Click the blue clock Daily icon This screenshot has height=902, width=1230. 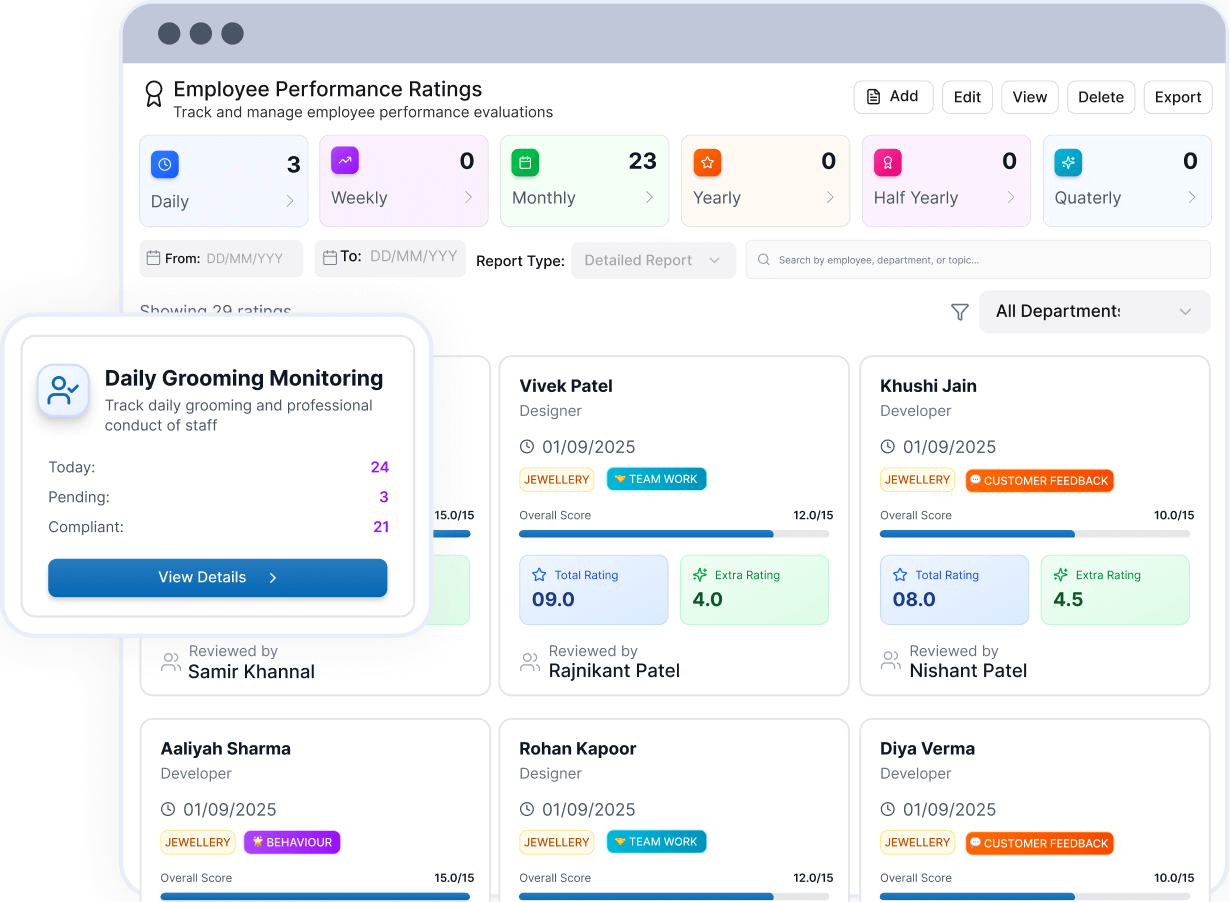(x=165, y=164)
